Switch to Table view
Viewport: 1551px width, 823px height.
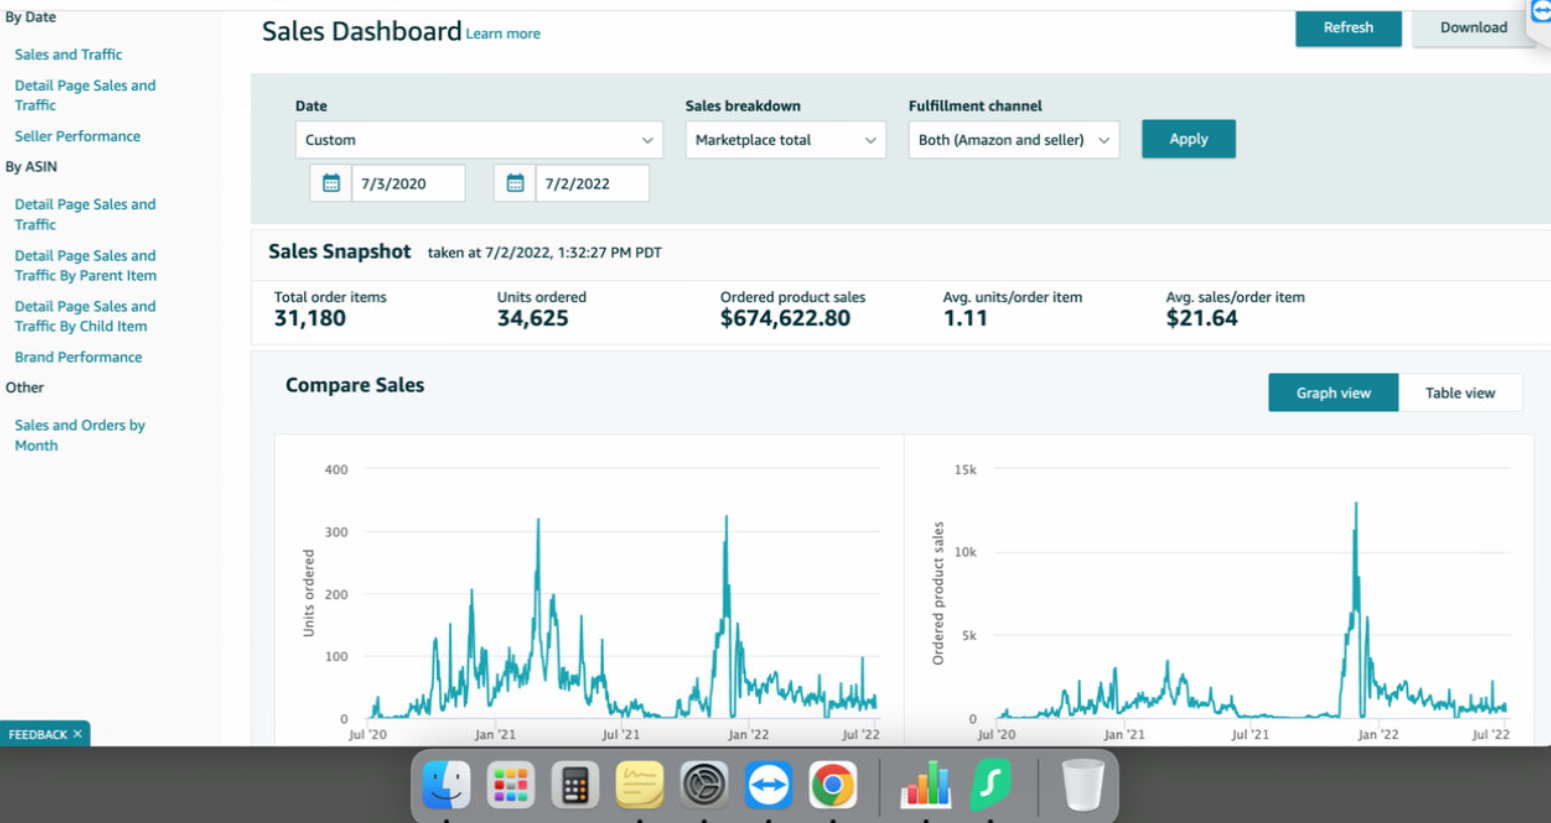(1460, 393)
